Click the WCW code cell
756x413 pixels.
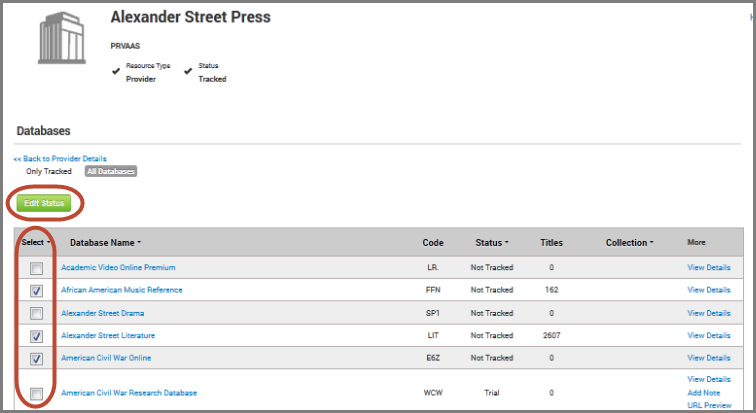coord(433,393)
